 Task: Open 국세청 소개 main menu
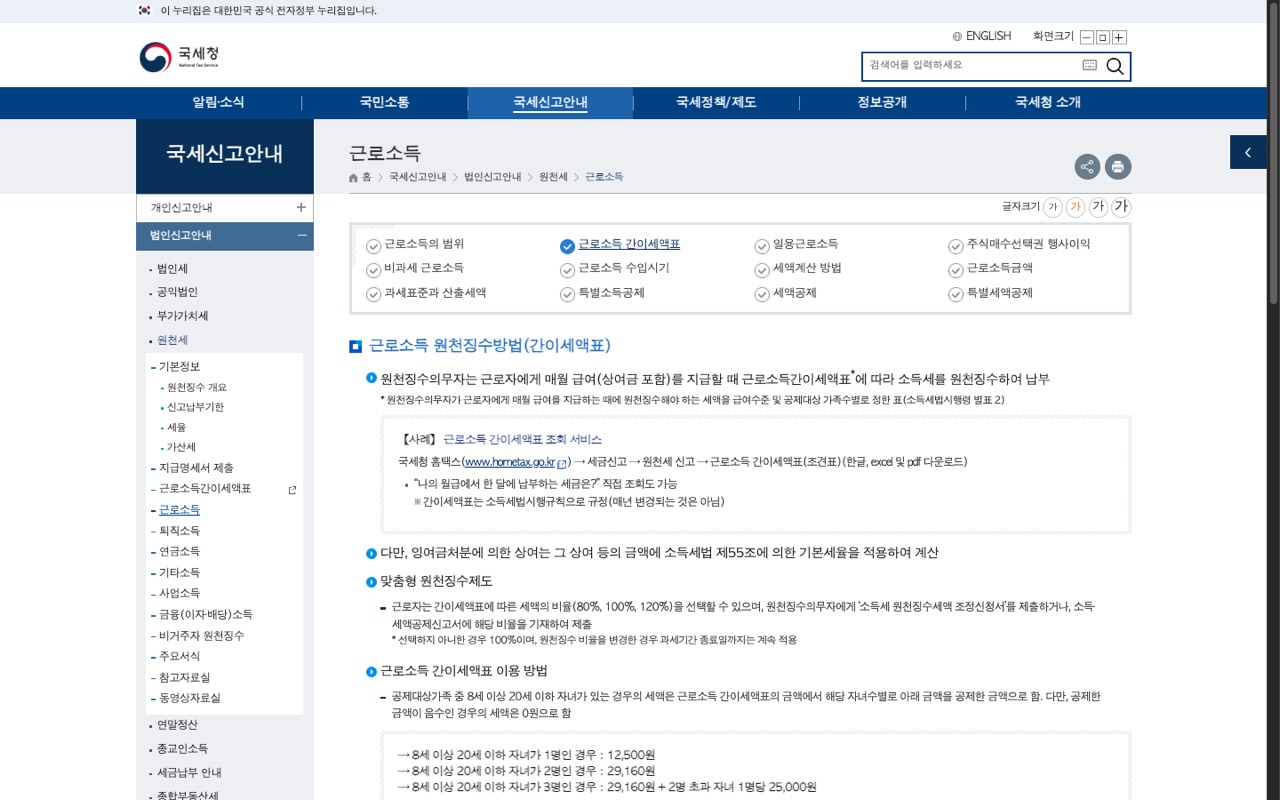click(x=1048, y=102)
